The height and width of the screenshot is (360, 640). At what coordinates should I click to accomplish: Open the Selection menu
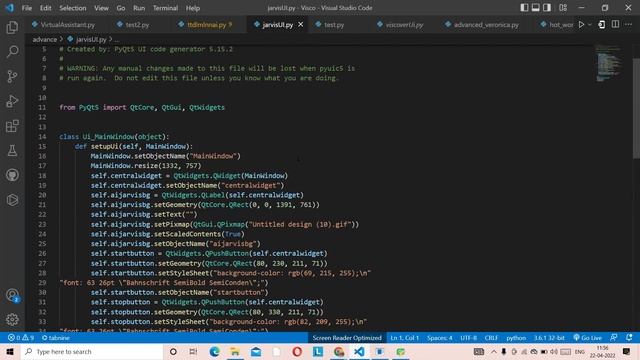point(73,8)
